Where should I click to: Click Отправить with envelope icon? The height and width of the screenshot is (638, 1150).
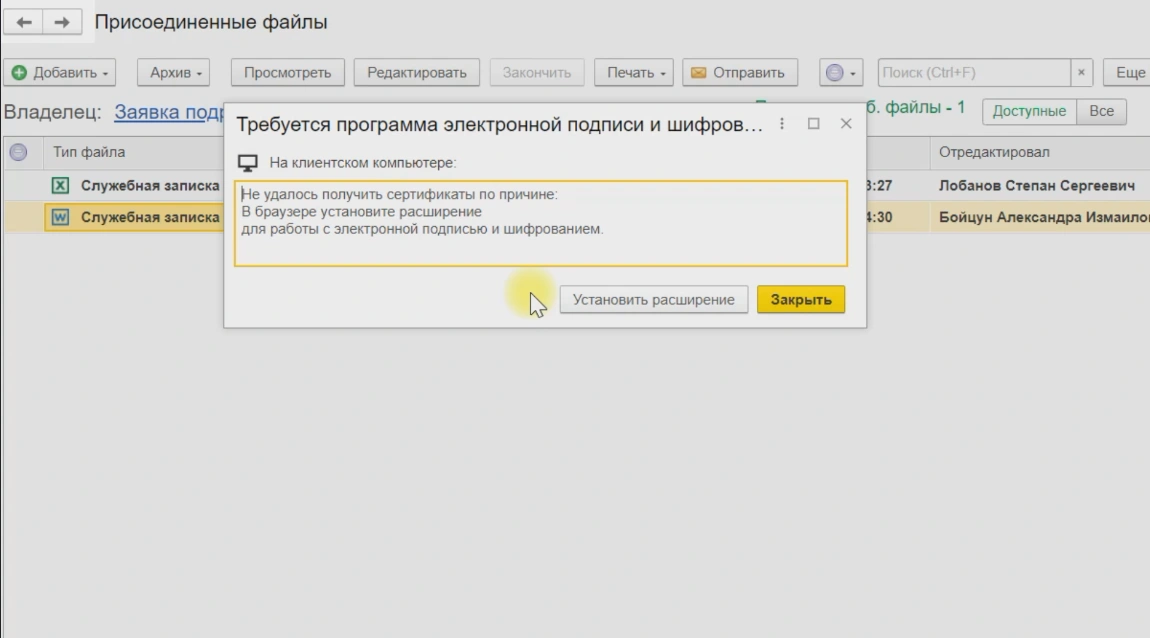tap(740, 73)
